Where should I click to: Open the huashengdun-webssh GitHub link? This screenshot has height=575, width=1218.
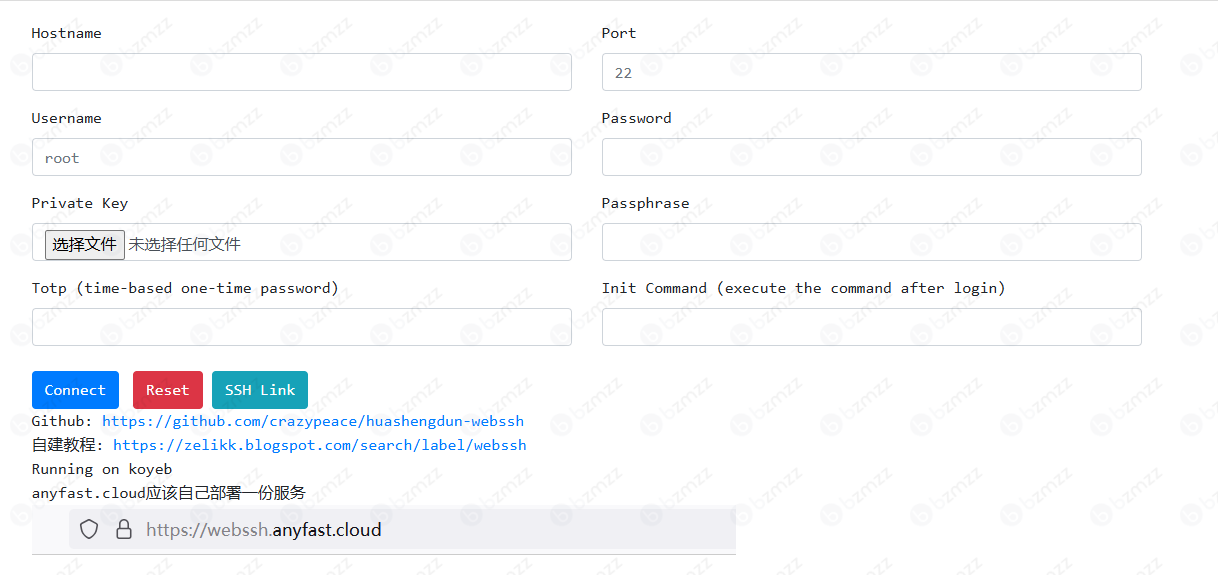tap(313, 421)
